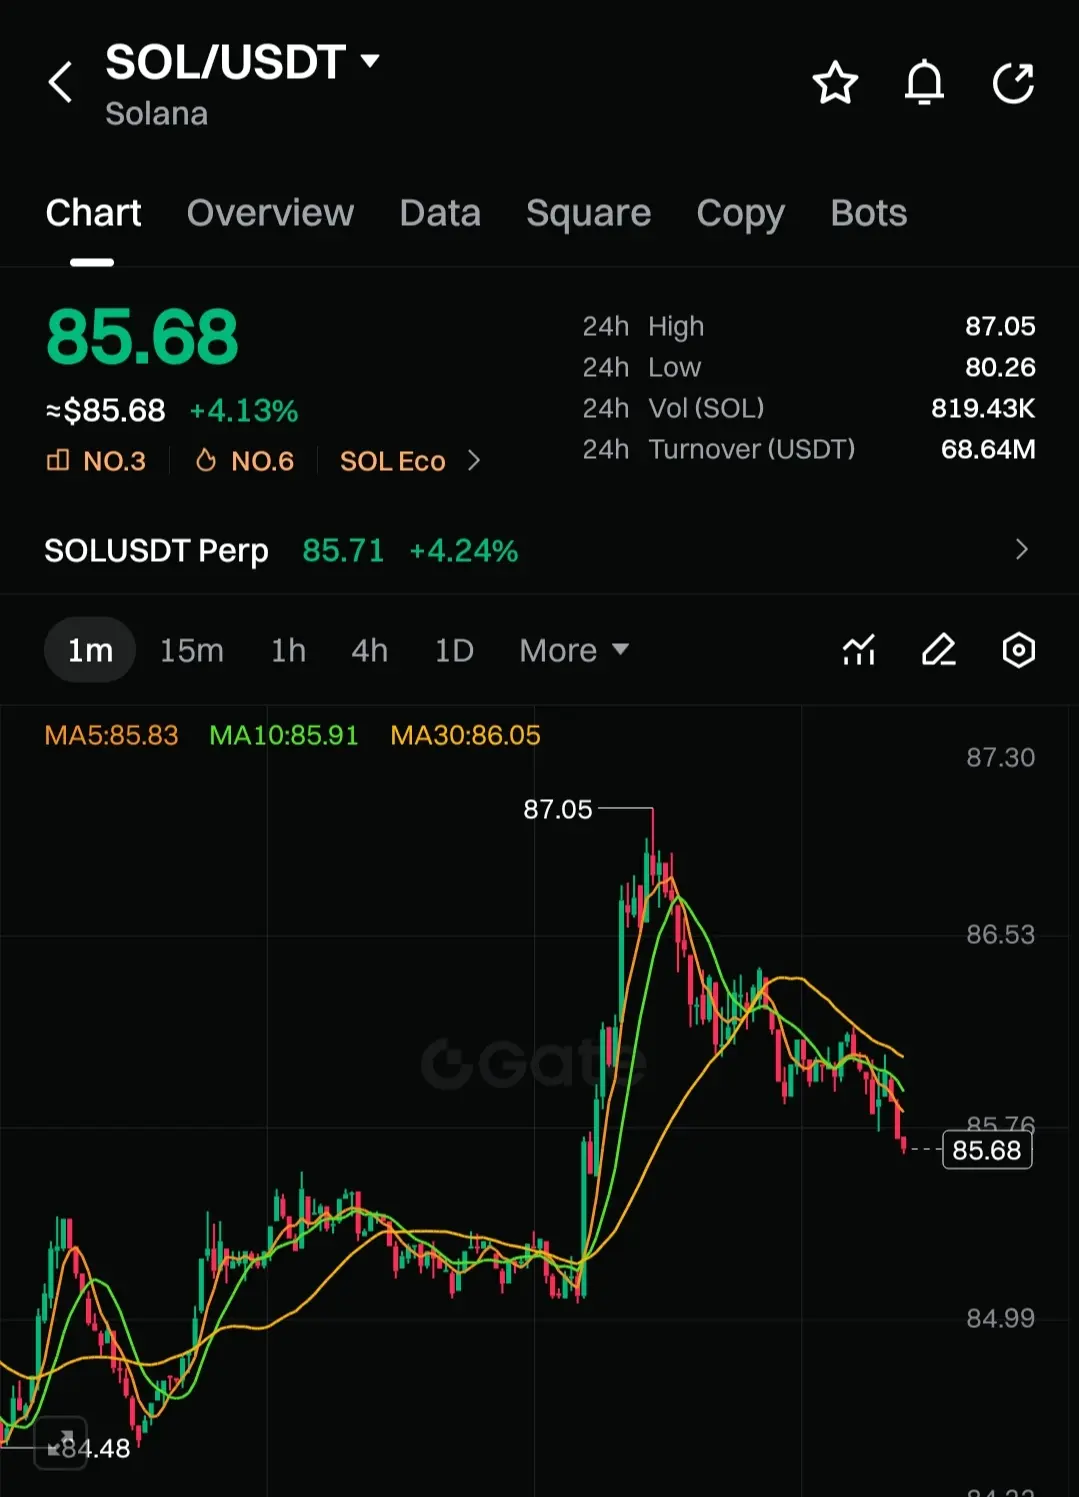Open the NO.3 ranking tag
1079x1497 pixels.
(x=97, y=461)
